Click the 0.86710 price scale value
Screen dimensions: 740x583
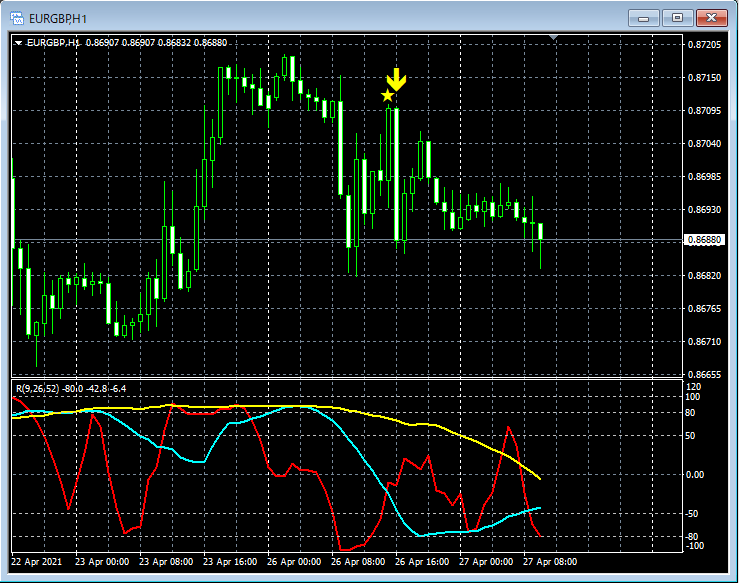click(x=705, y=342)
